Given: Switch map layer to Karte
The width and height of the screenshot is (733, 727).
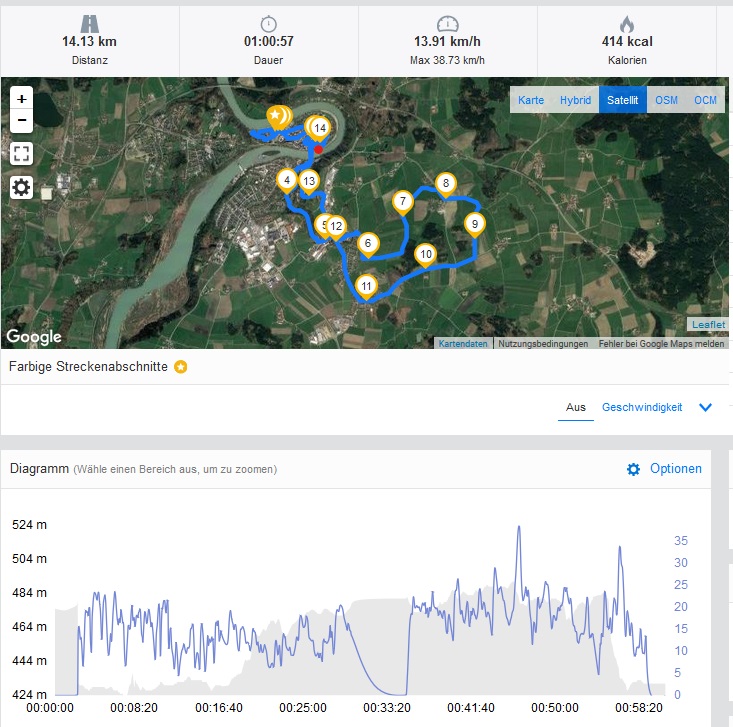Looking at the screenshot, I should (x=531, y=100).
